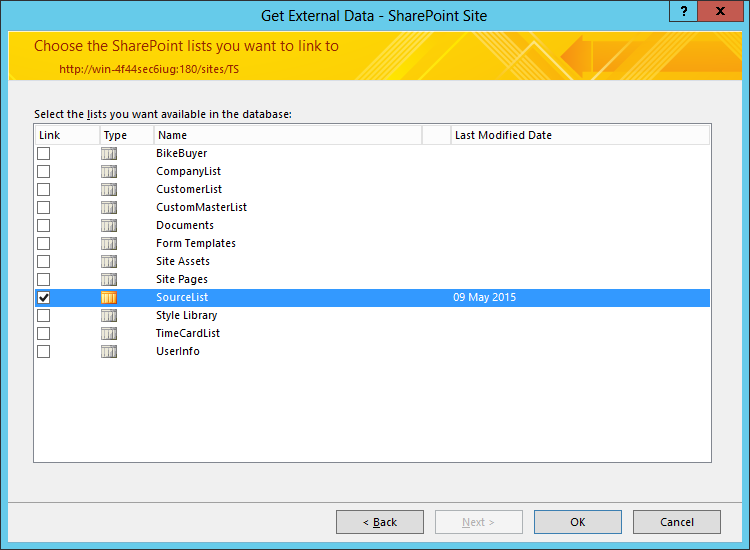Screen dimensions: 750x550
Task: Select the Style Library list name
Action: [x=187, y=316]
